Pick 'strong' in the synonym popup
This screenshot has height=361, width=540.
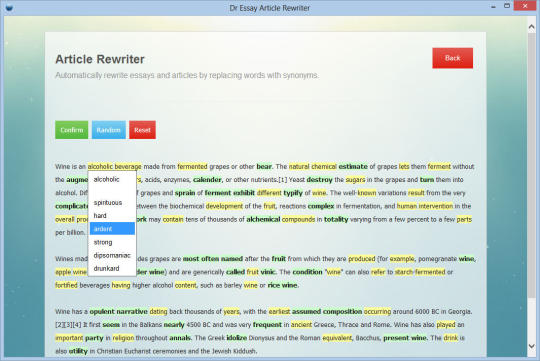112,242
